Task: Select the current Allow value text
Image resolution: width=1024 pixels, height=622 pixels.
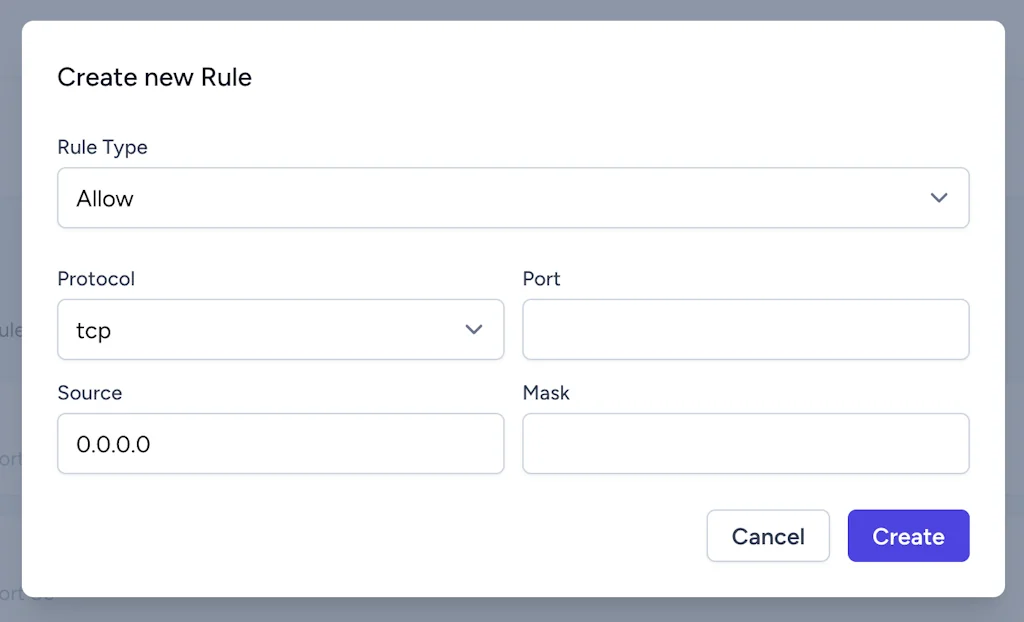Action: click(104, 198)
